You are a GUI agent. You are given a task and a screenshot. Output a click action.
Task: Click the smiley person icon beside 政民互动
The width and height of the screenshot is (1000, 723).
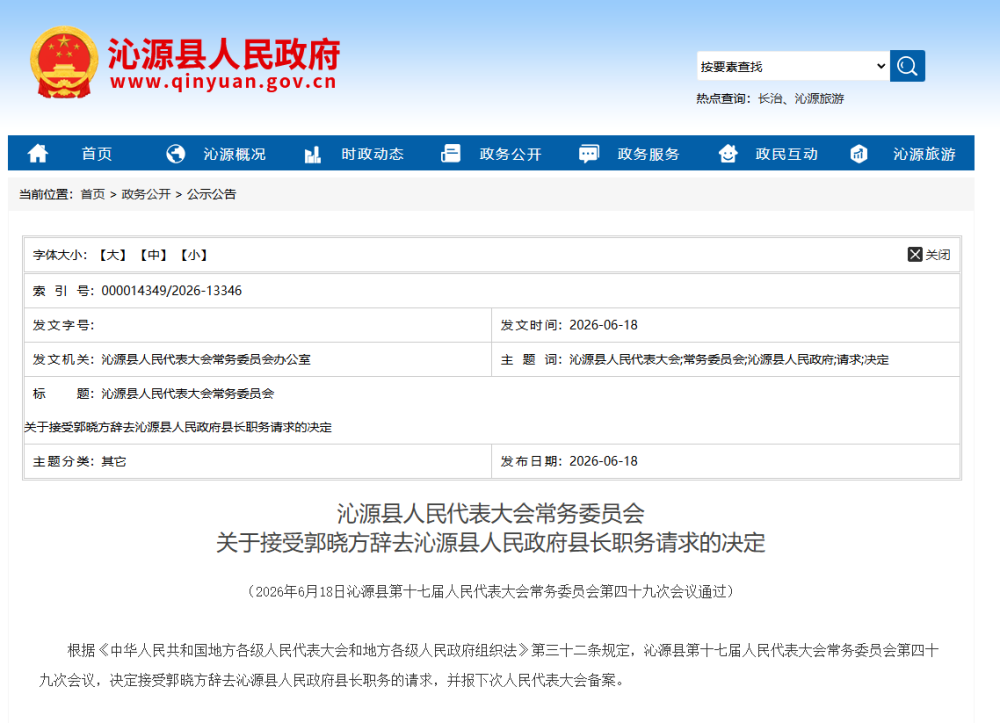coord(728,154)
